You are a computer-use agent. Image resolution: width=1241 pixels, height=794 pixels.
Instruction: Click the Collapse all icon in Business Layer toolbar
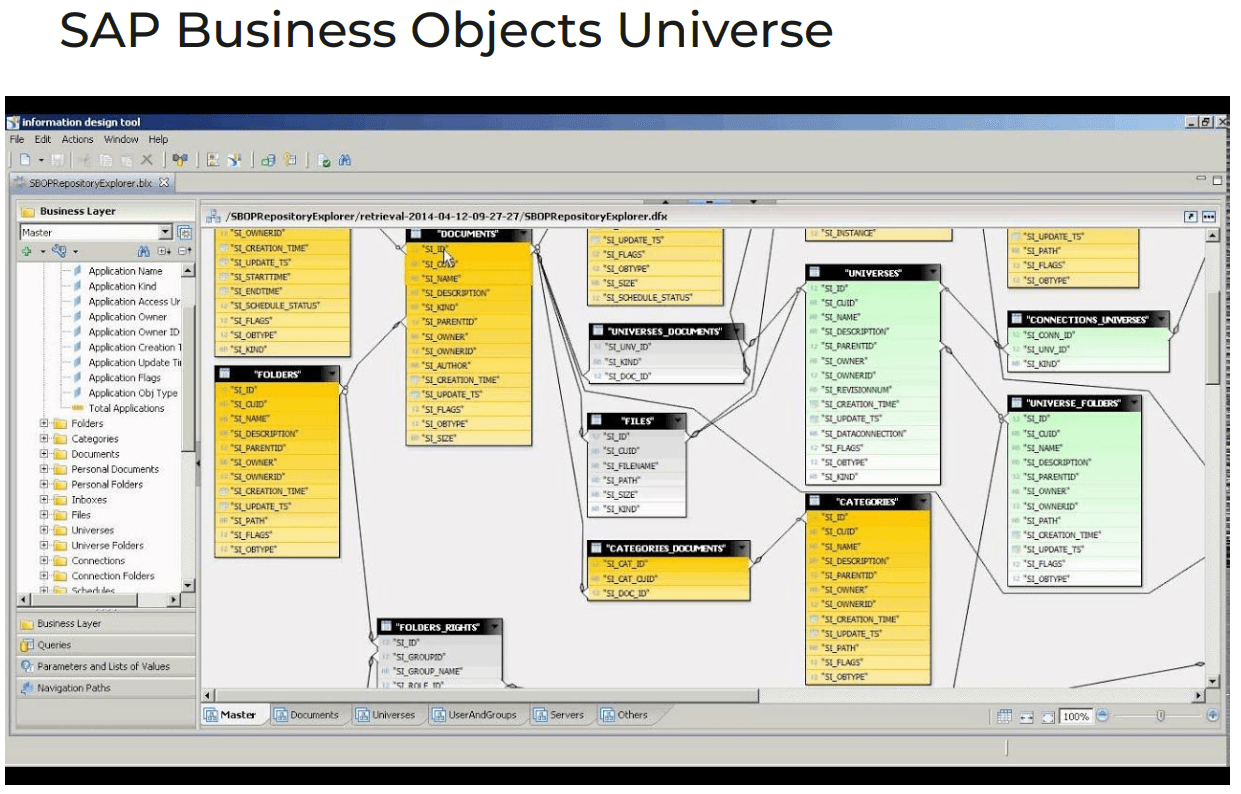185,251
